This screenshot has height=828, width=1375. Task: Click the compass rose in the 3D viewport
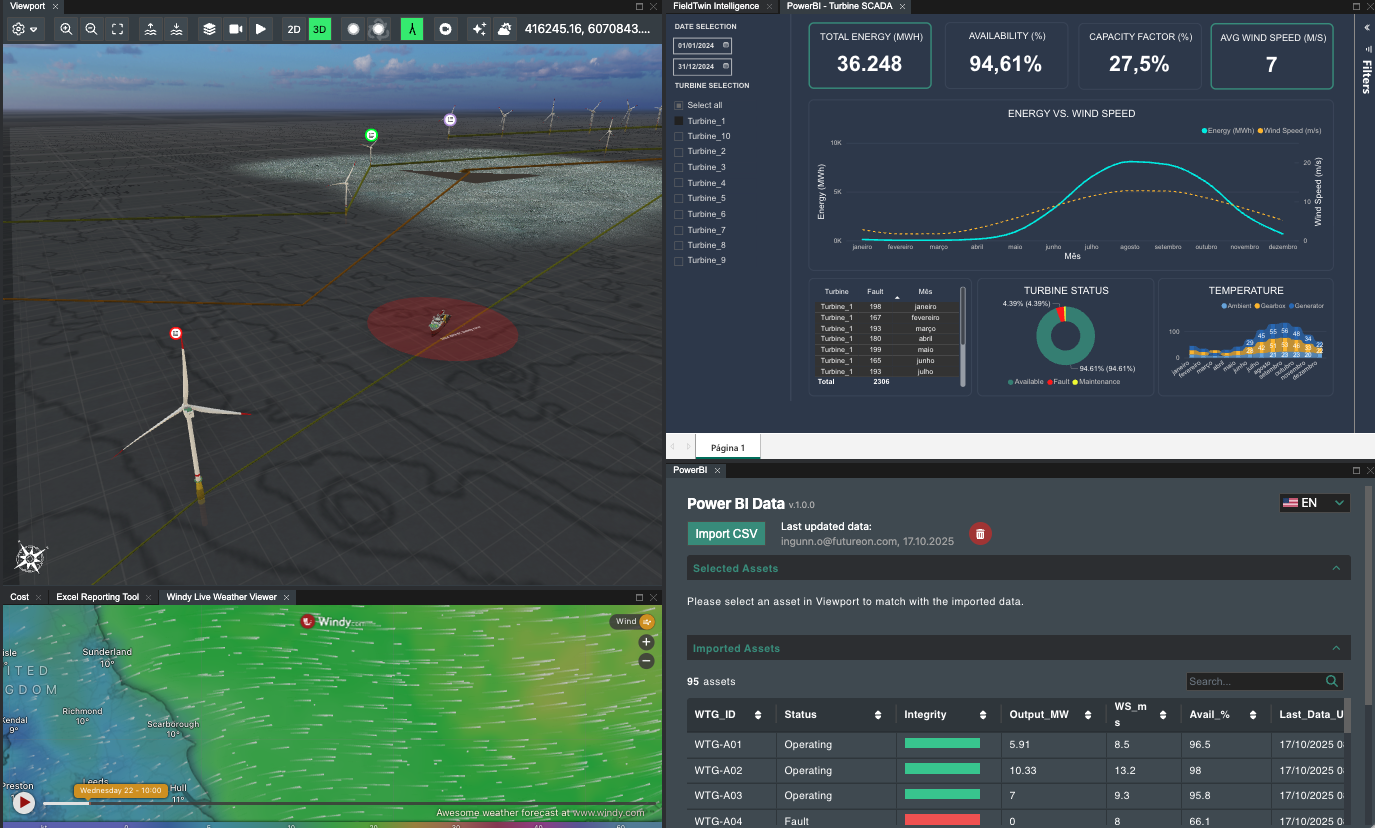pos(31,557)
